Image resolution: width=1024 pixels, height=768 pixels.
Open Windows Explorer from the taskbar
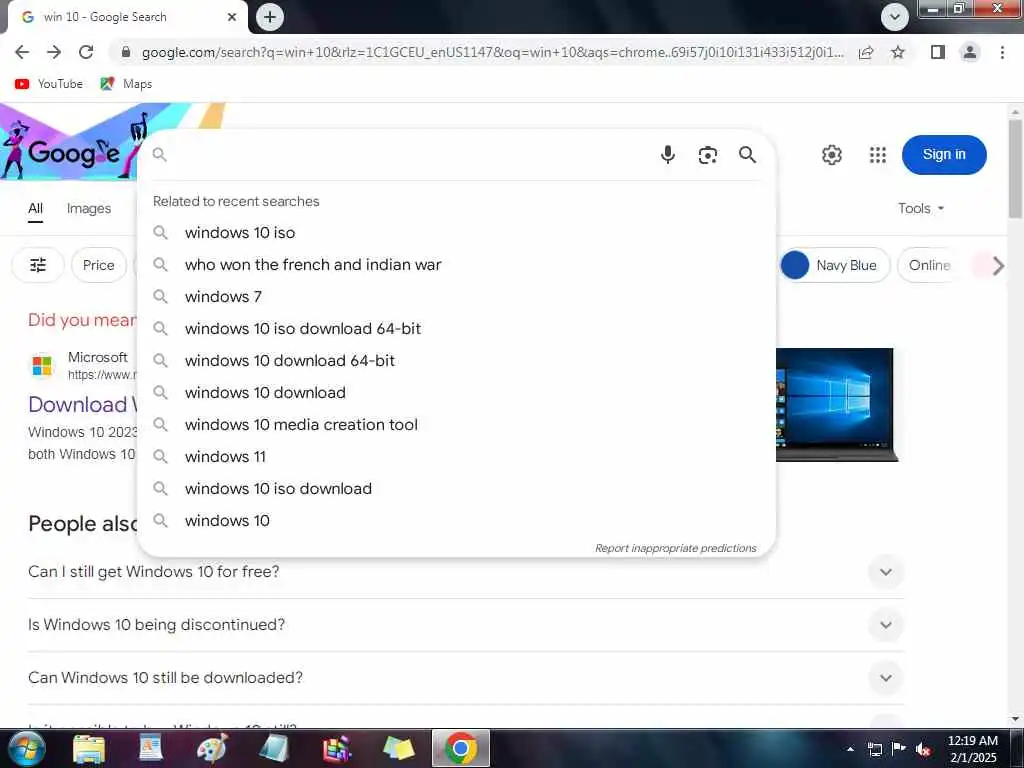pos(89,748)
